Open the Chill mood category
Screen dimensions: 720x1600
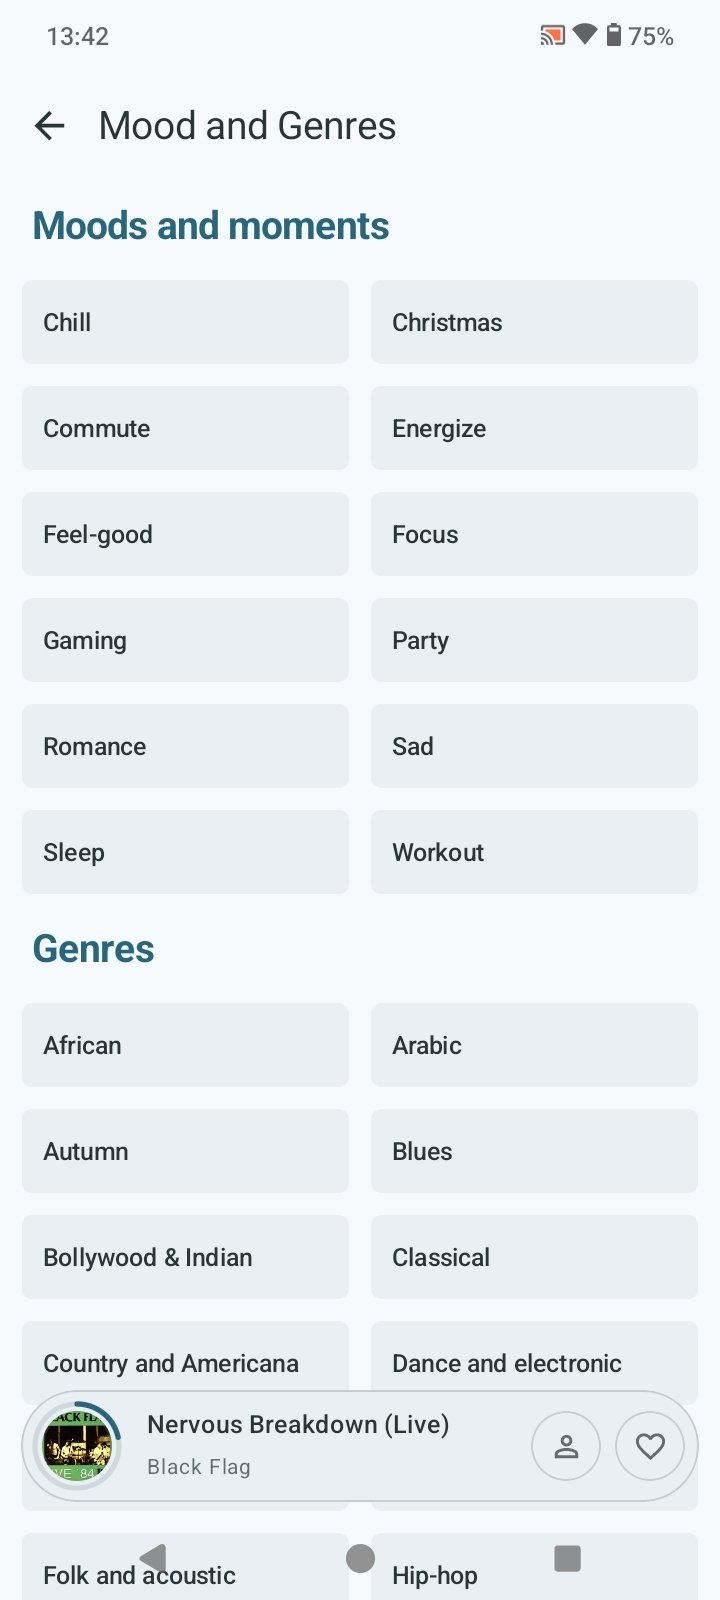[x=185, y=322]
